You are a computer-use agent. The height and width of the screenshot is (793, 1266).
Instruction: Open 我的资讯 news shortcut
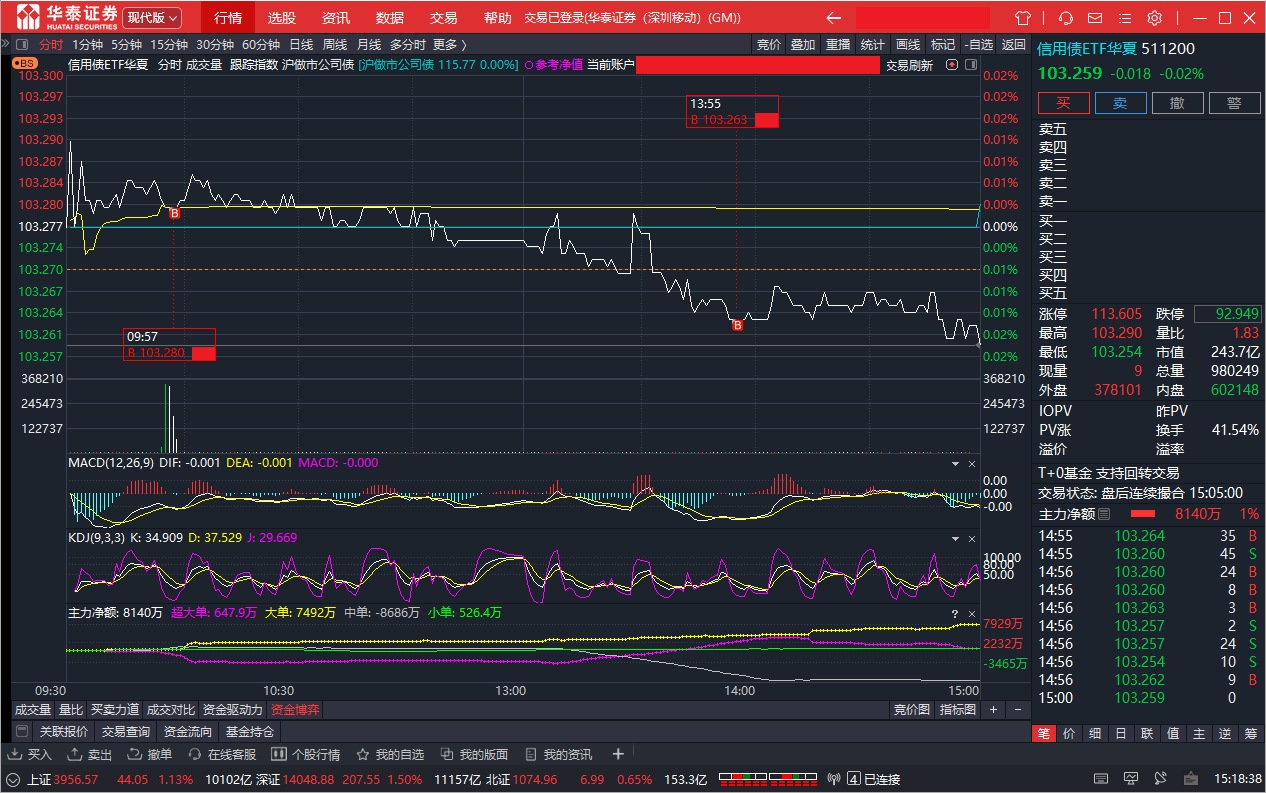click(x=559, y=755)
